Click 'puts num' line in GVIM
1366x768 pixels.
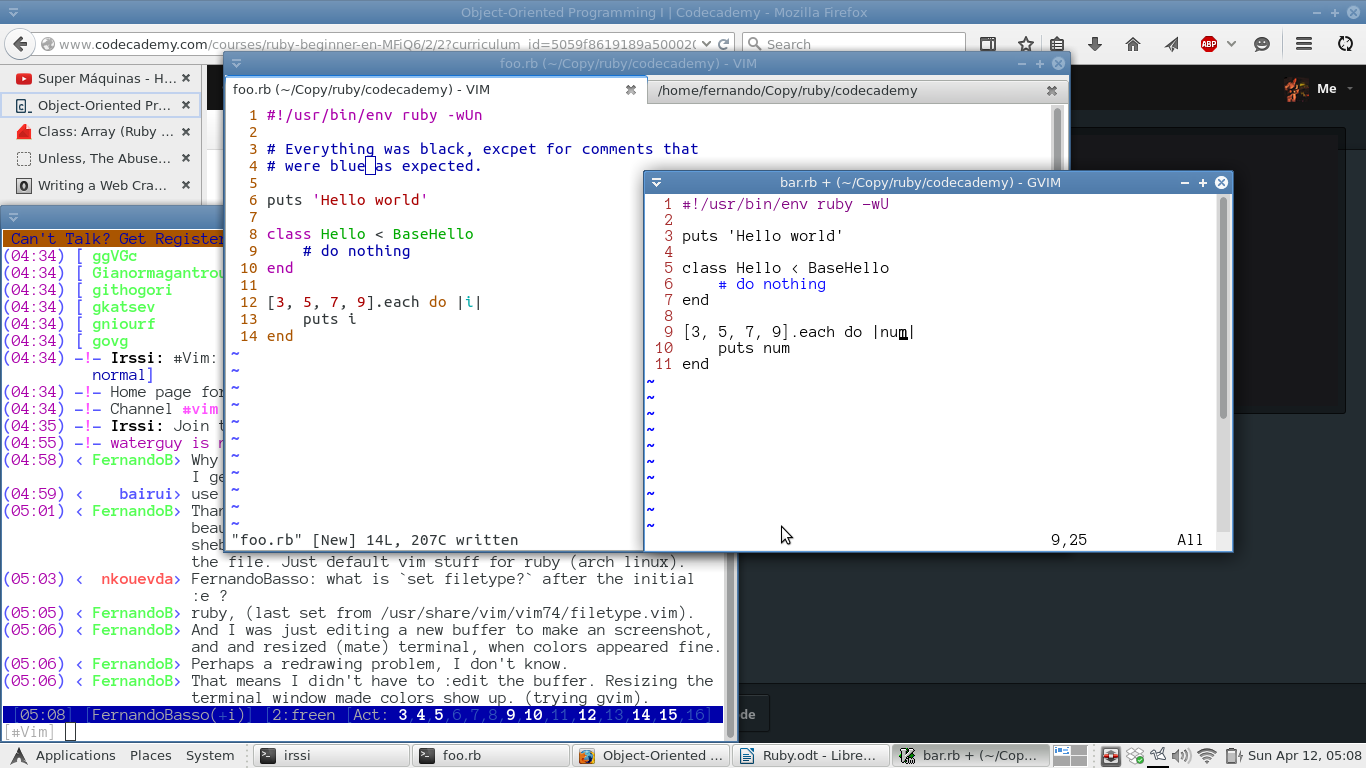pos(754,348)
